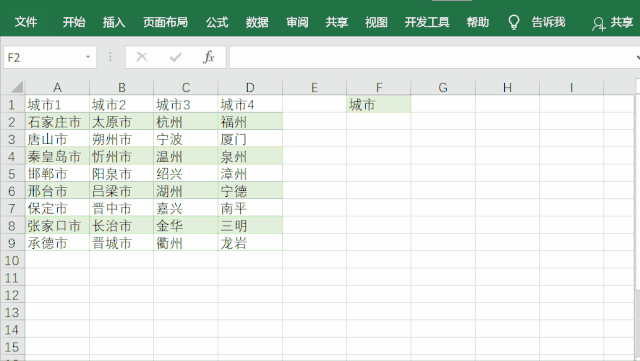Select the cell 杭州
Screen dimensions: 640x361
(x=186, y=122)
